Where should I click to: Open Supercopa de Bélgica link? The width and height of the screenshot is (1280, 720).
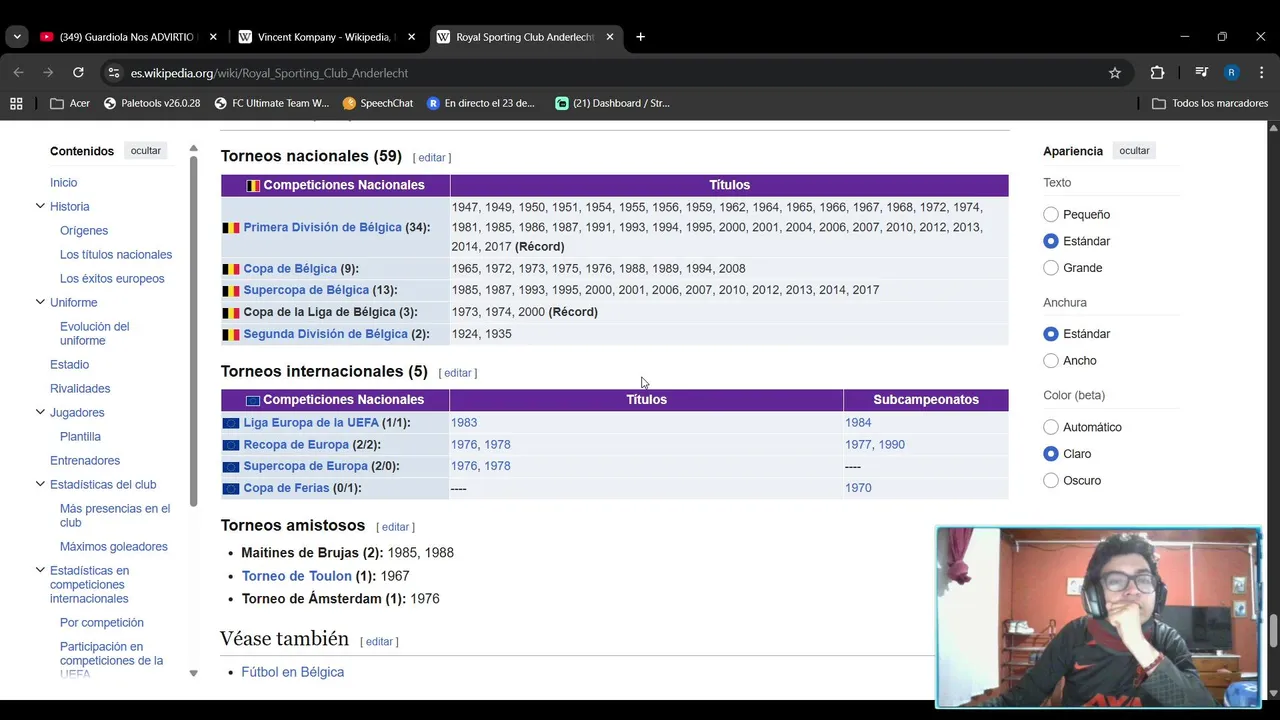tap(306, 290)
